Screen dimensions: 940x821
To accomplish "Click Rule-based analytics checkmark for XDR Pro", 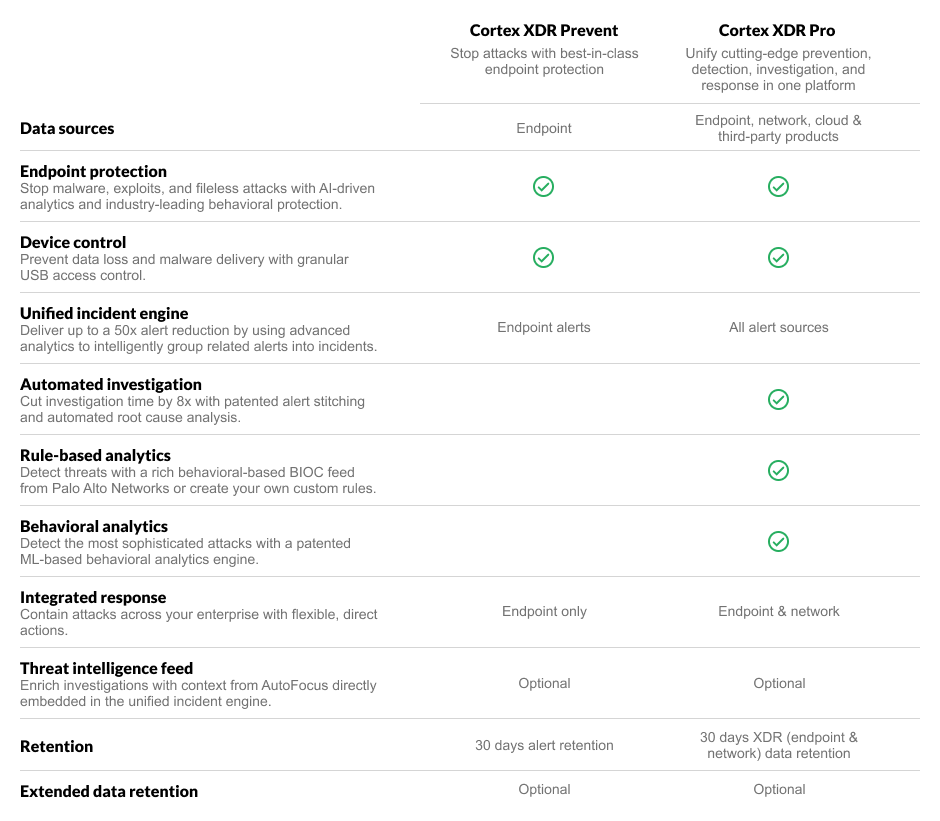I will [778, 471].
